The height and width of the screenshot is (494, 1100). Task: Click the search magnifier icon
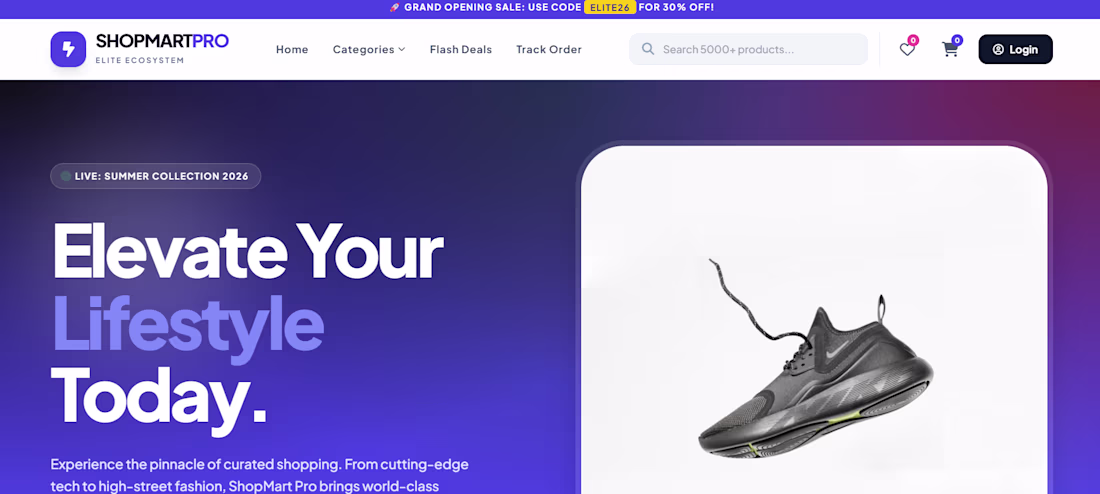coord(648,49)
